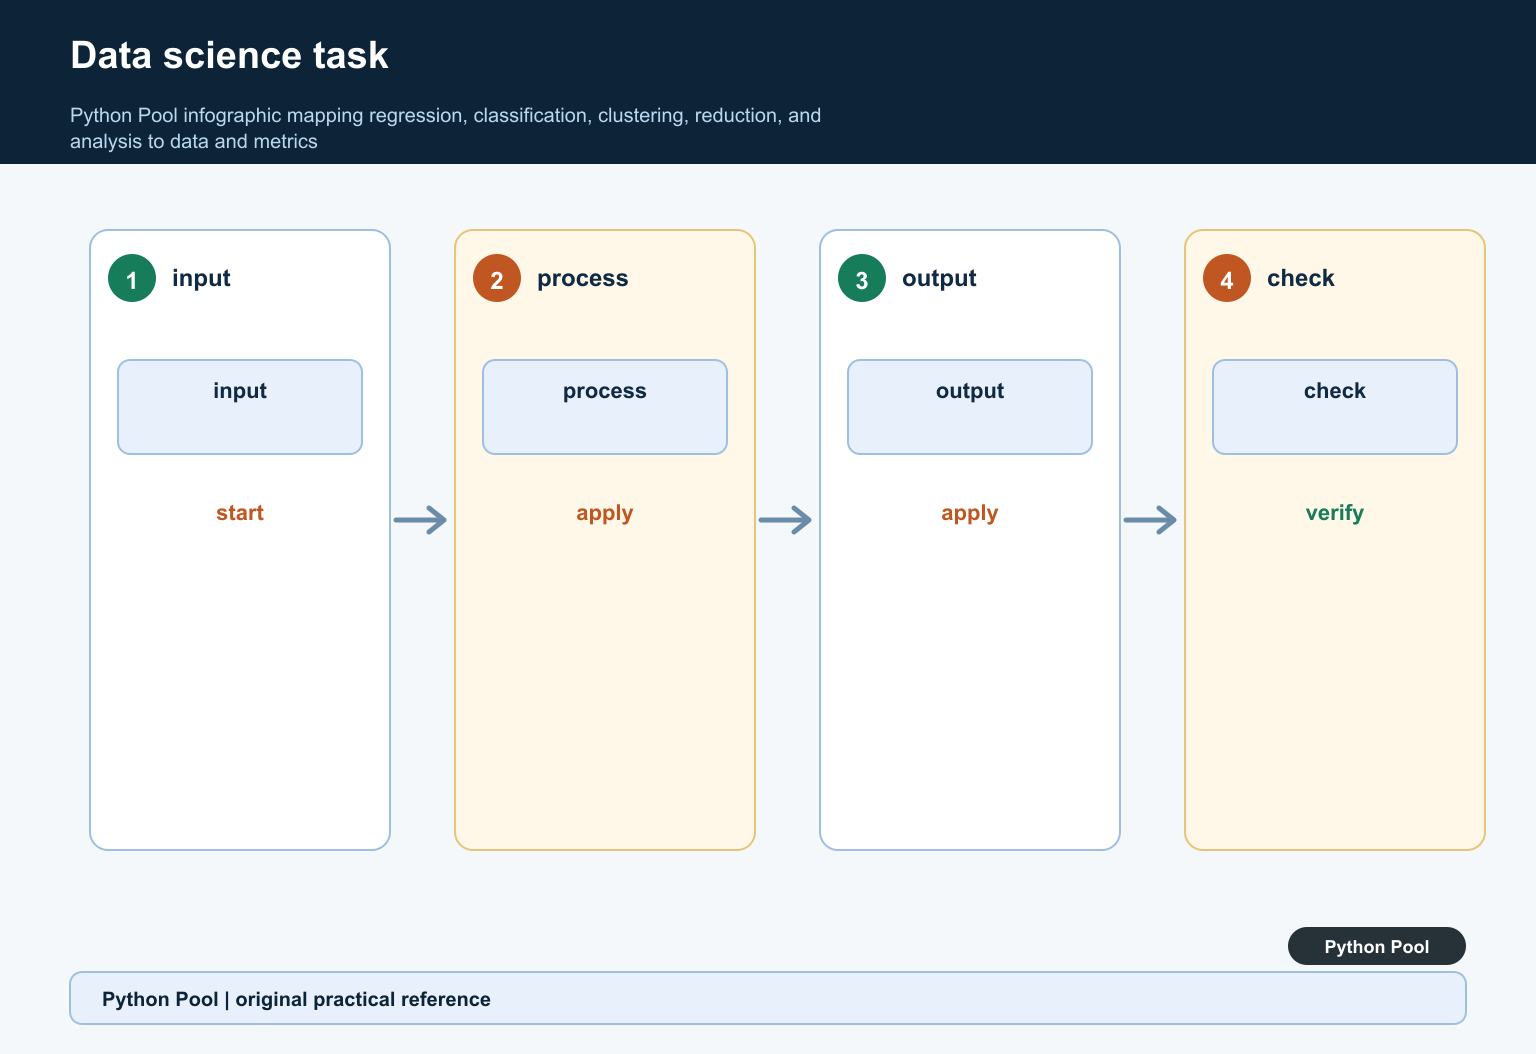Click the 'start' label in input column
Image resolution: width=1536 pixels, height=1054 pixels.
(240, 513)
